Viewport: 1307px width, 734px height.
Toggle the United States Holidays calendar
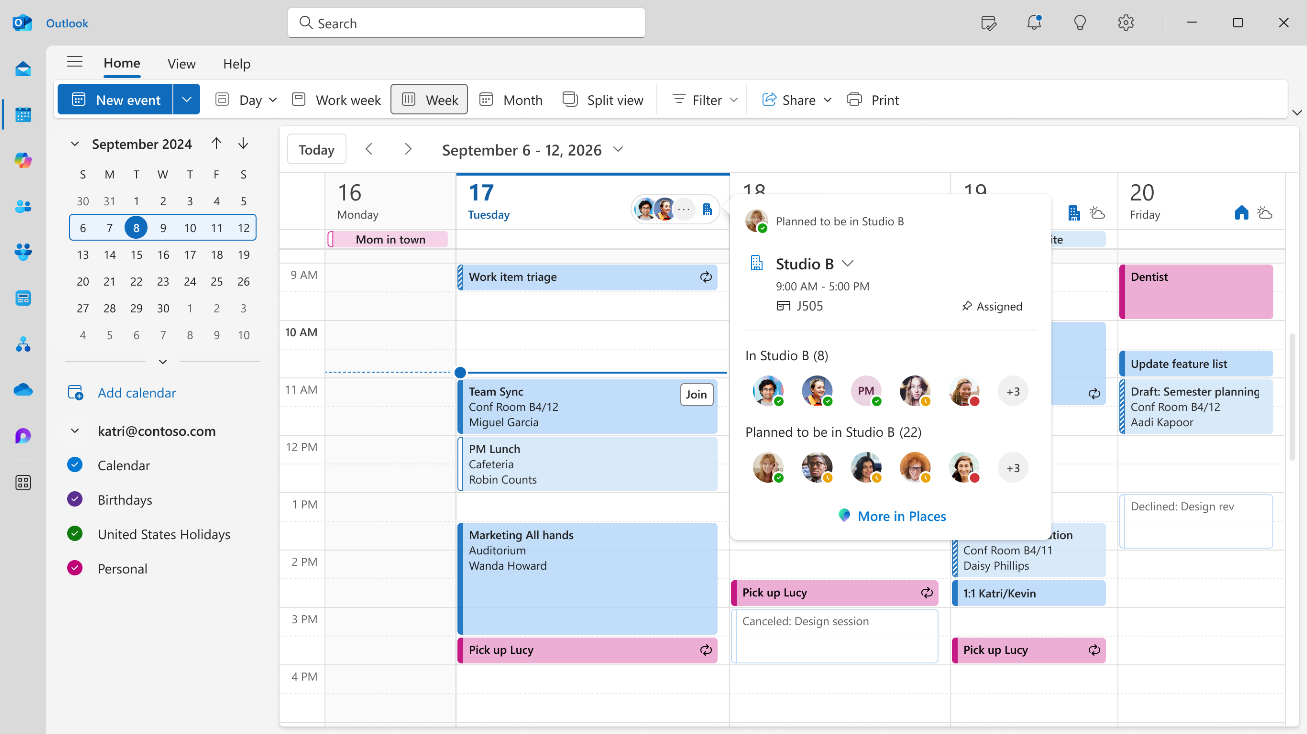tap(74, 534)
